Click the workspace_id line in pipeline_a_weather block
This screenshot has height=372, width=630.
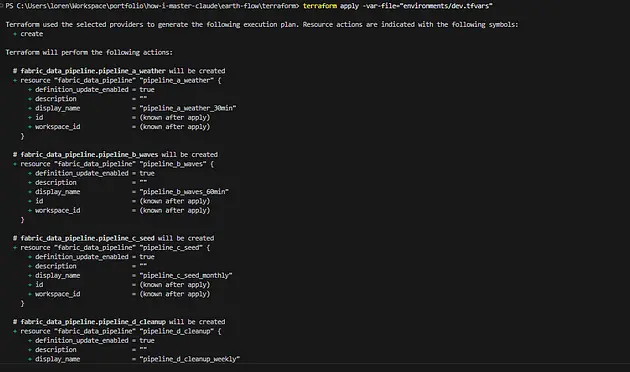(119, 127)
